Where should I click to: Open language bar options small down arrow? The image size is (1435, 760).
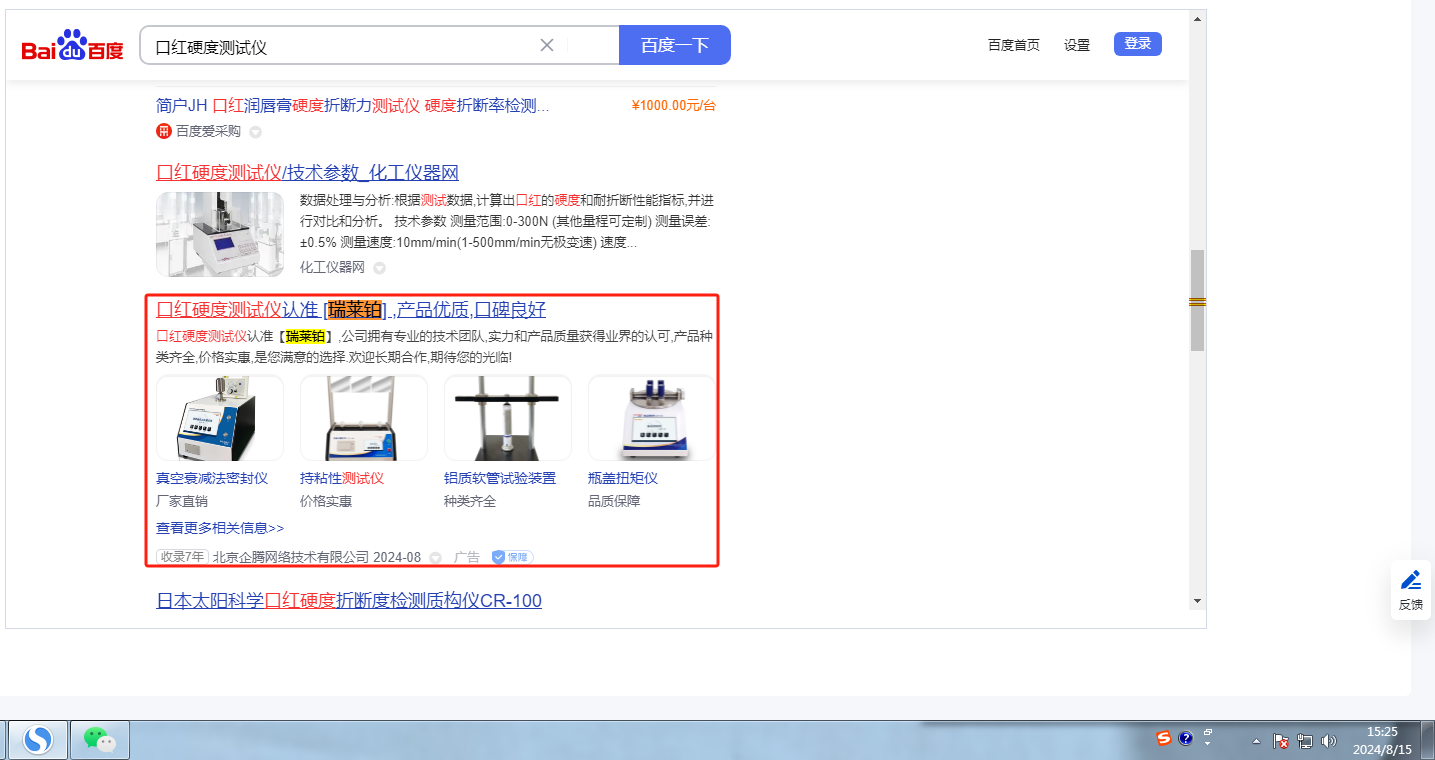click(1208, 745)
